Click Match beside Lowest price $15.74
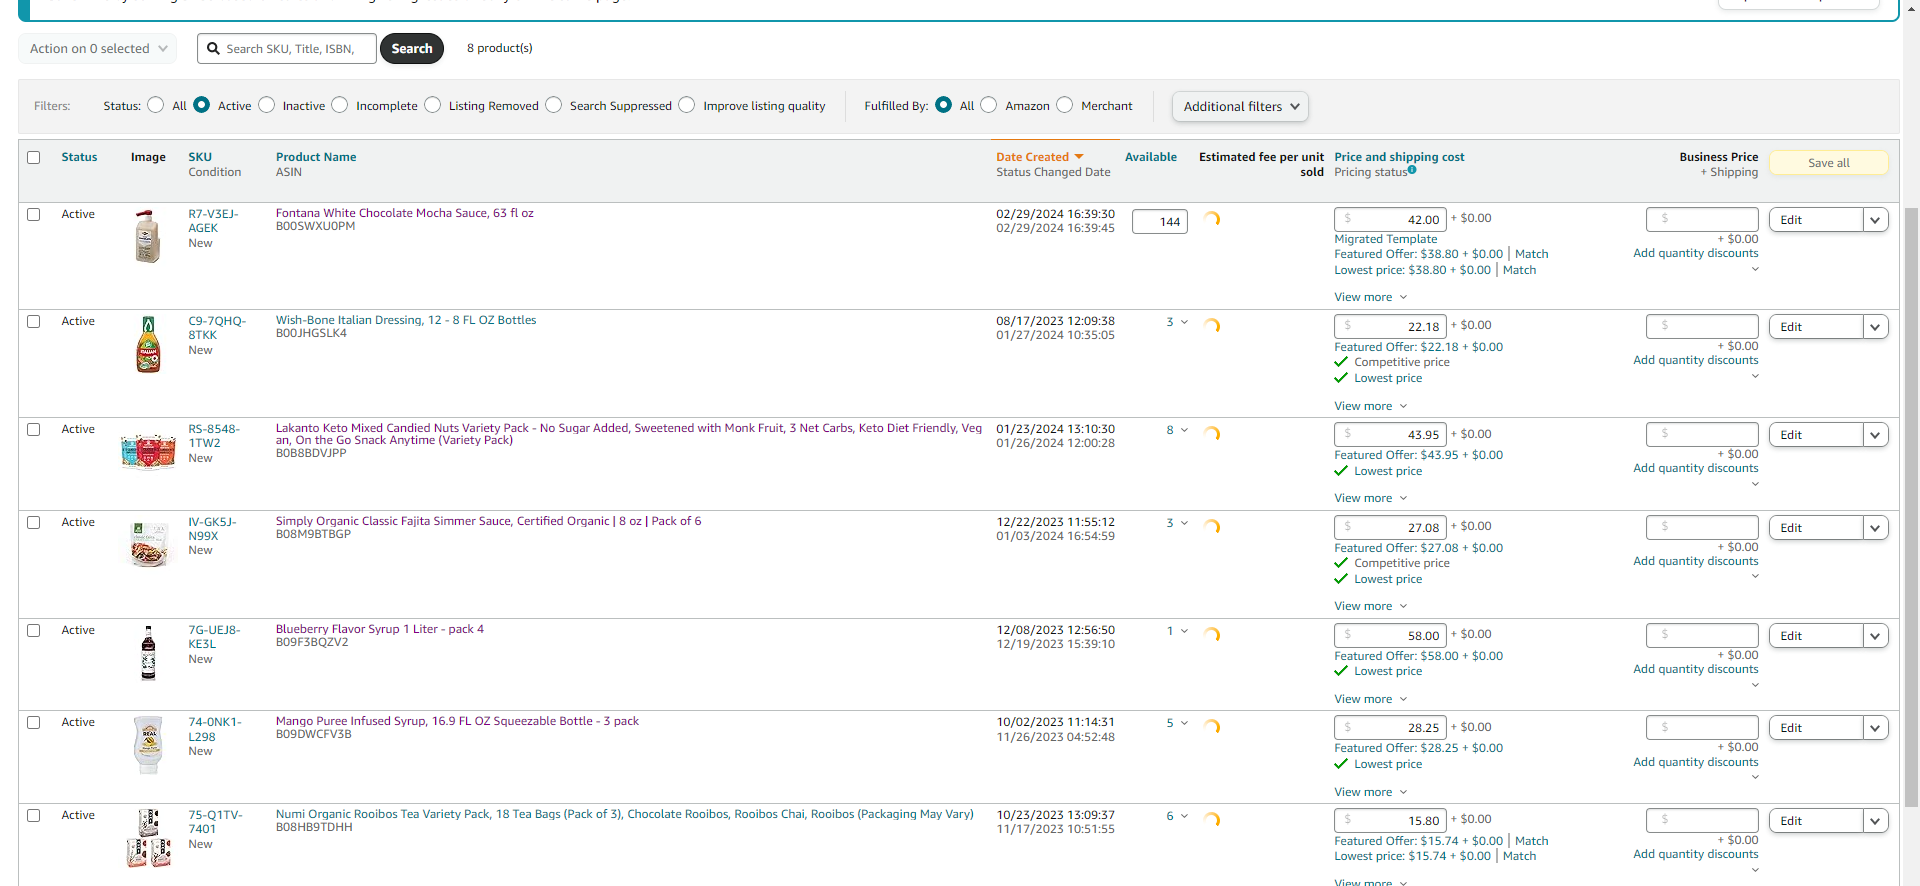This screenshot has height=886, width=1920. click(x=1519, y=856)
